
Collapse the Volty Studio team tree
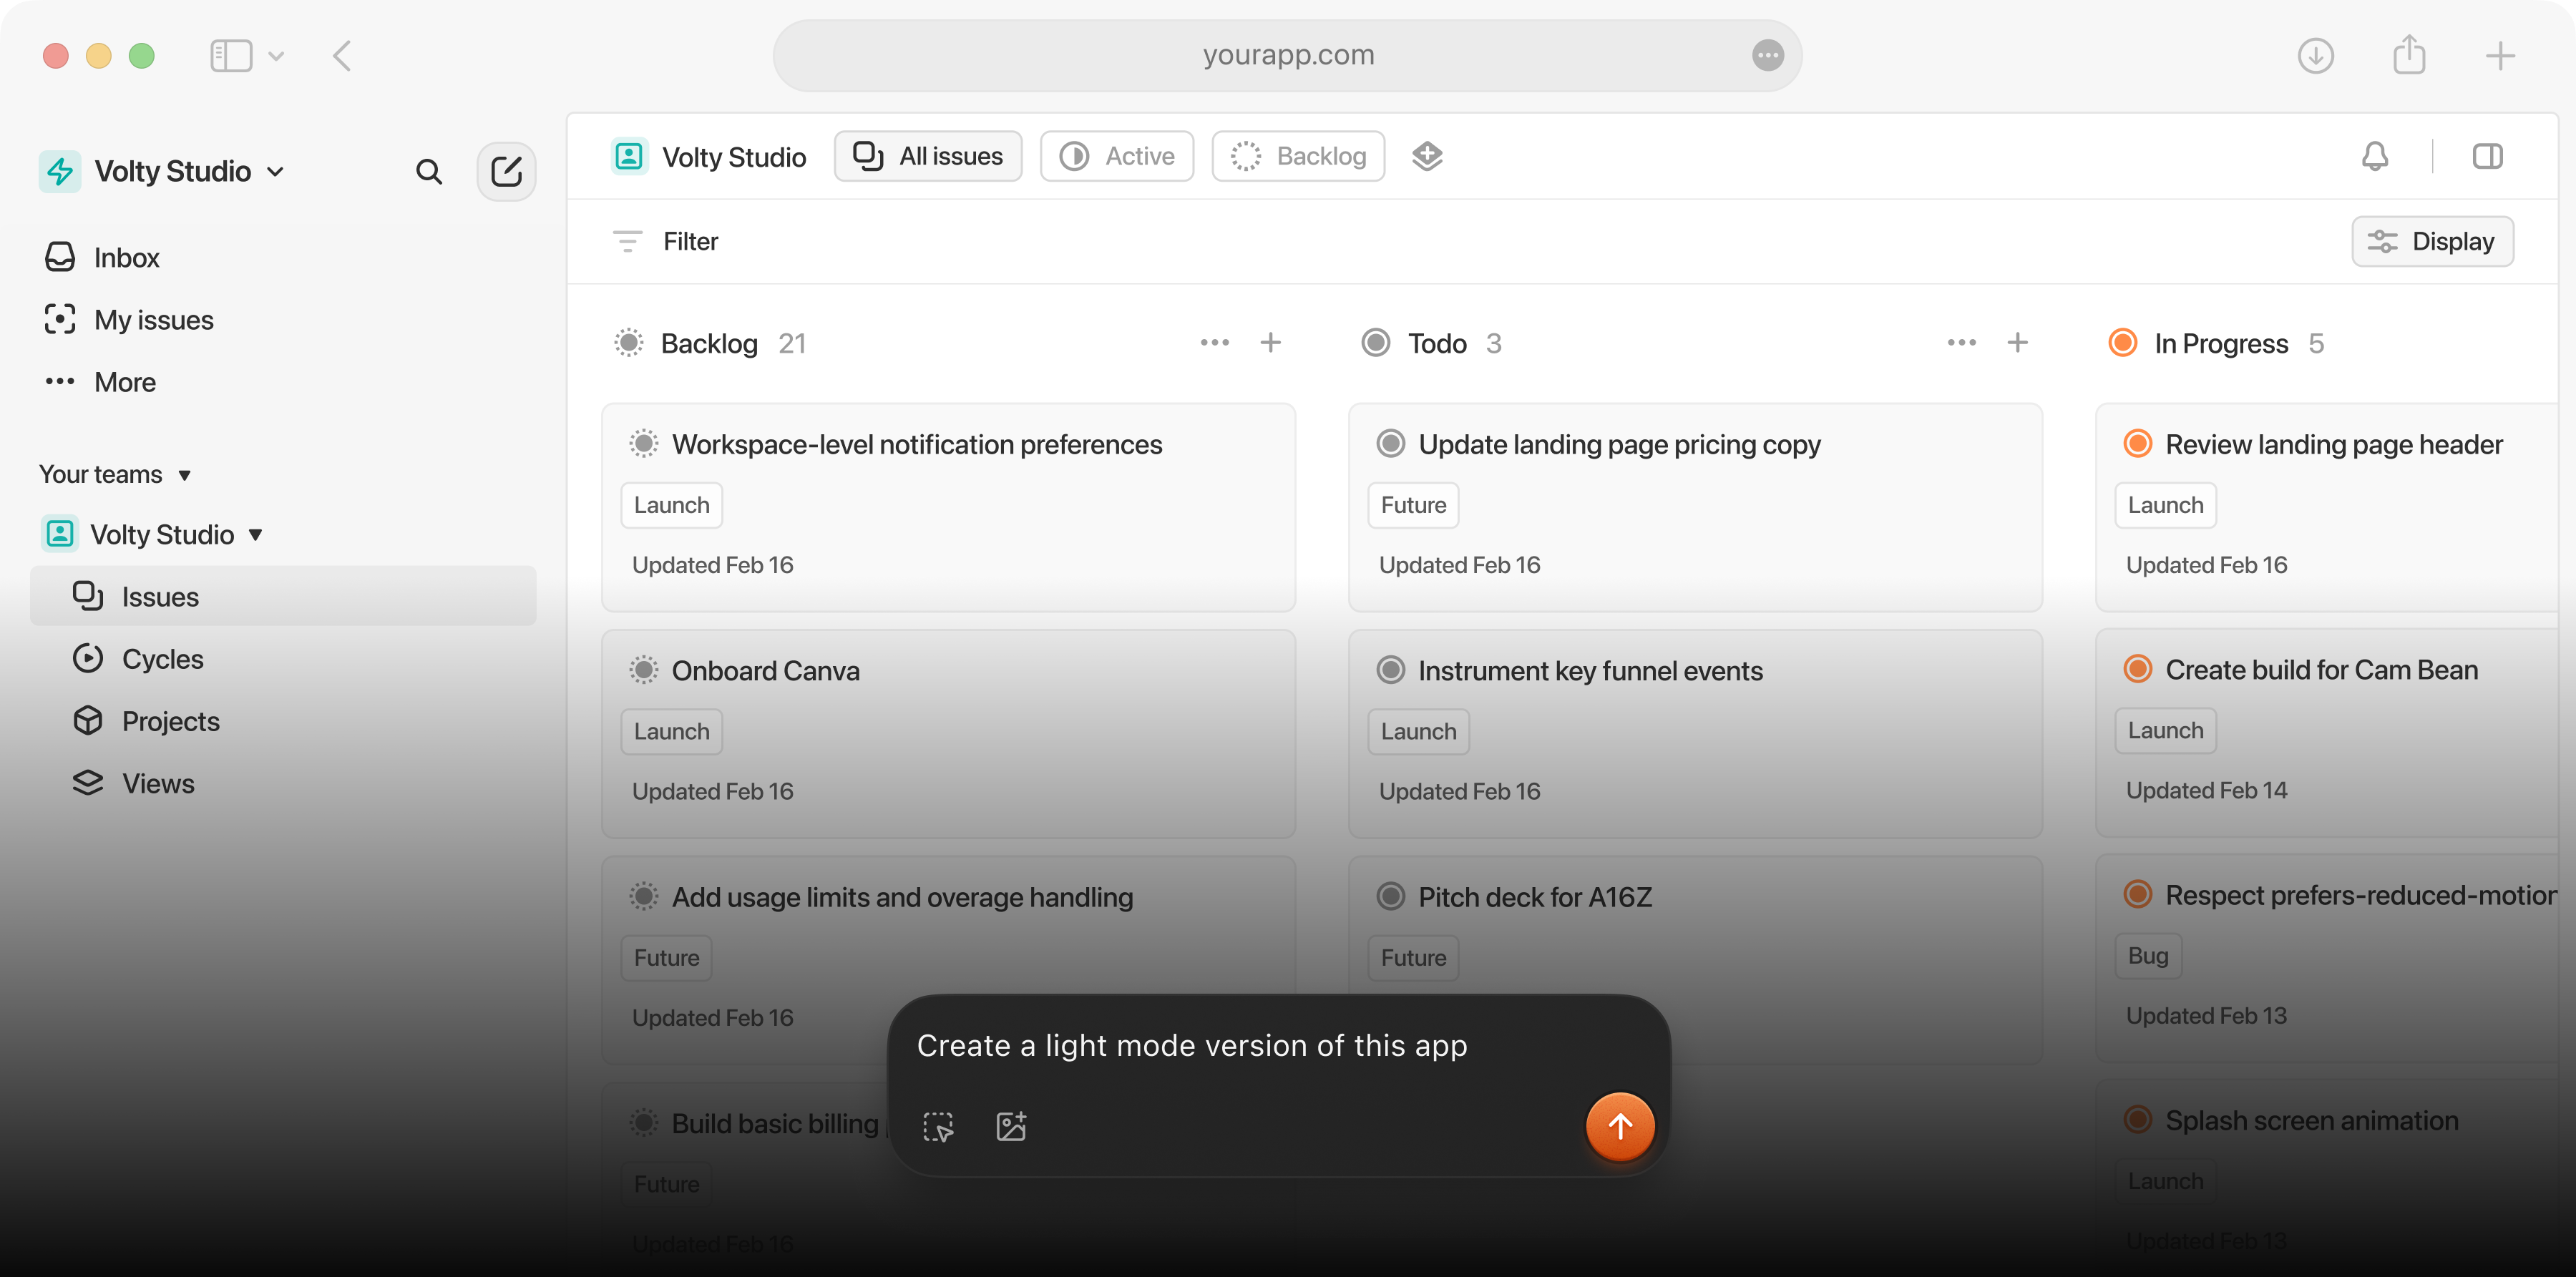click(256, 535)
